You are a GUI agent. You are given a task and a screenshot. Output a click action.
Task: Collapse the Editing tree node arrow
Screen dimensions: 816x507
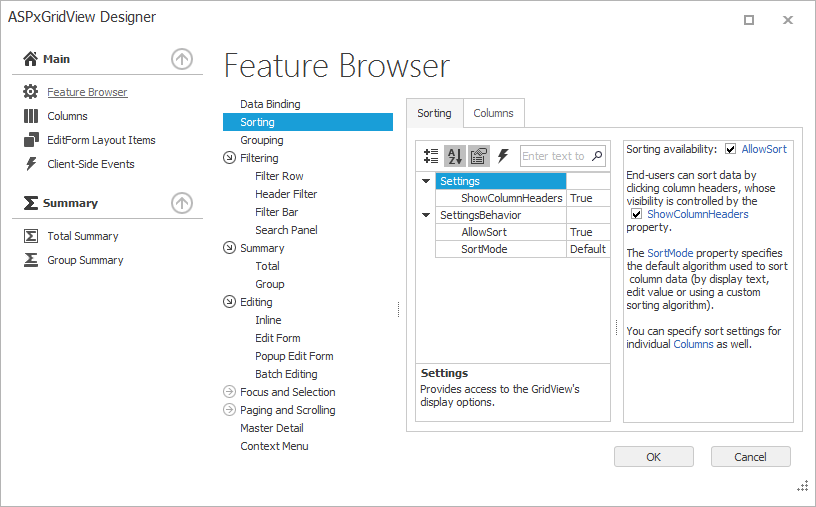click(x=229, y=301)
